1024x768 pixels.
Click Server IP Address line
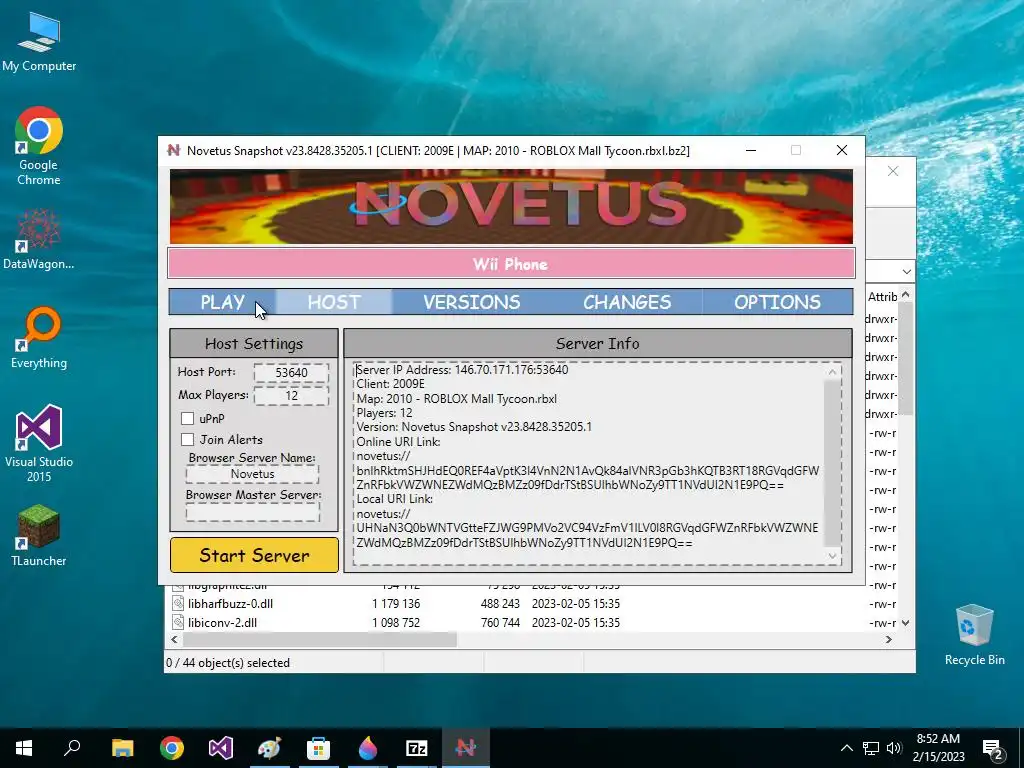462,370
